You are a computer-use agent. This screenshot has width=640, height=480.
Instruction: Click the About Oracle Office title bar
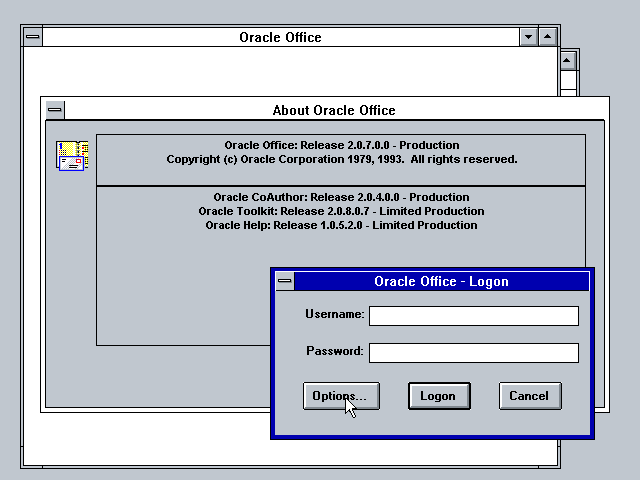(x=334, y=110)
